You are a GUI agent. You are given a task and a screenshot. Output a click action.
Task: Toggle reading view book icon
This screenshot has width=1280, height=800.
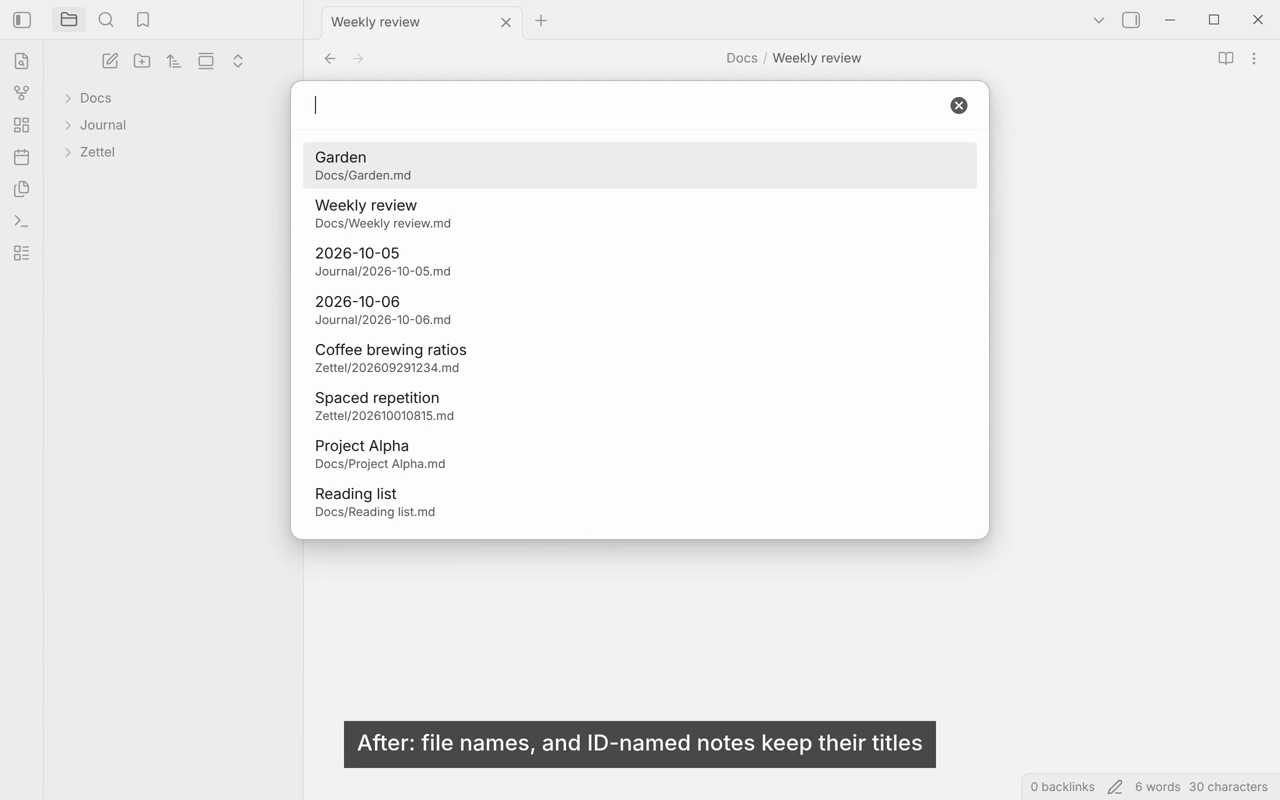[x=1225, y=58]
